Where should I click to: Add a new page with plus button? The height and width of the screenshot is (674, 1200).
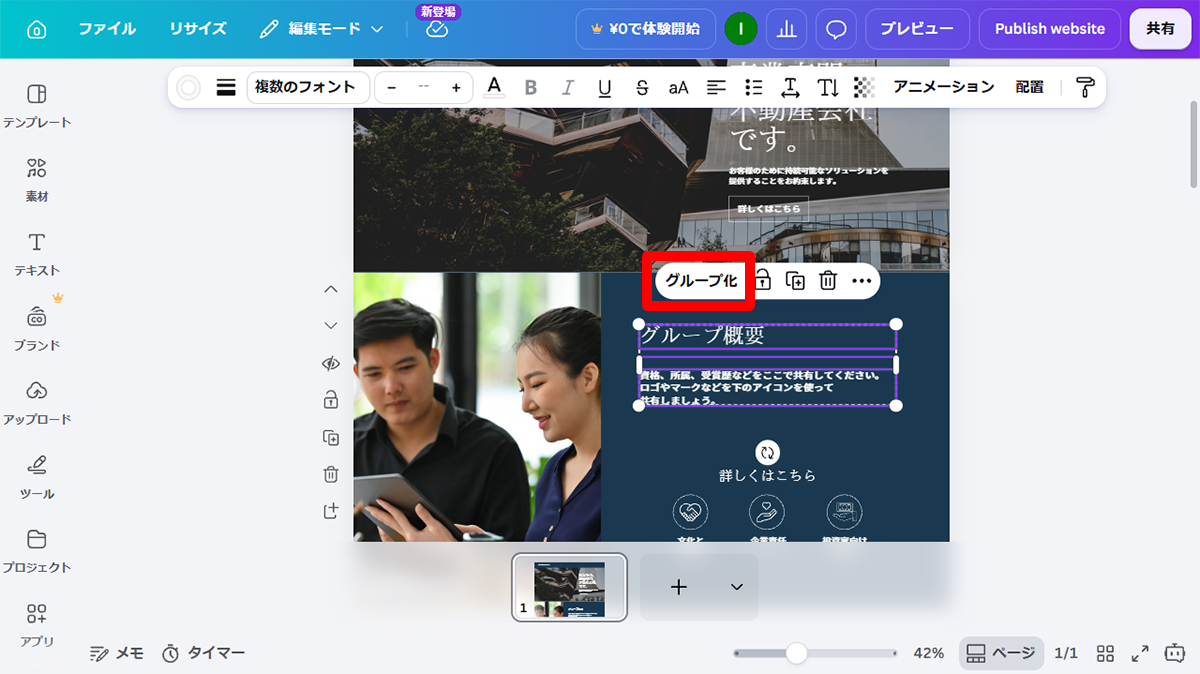[678, 587]
